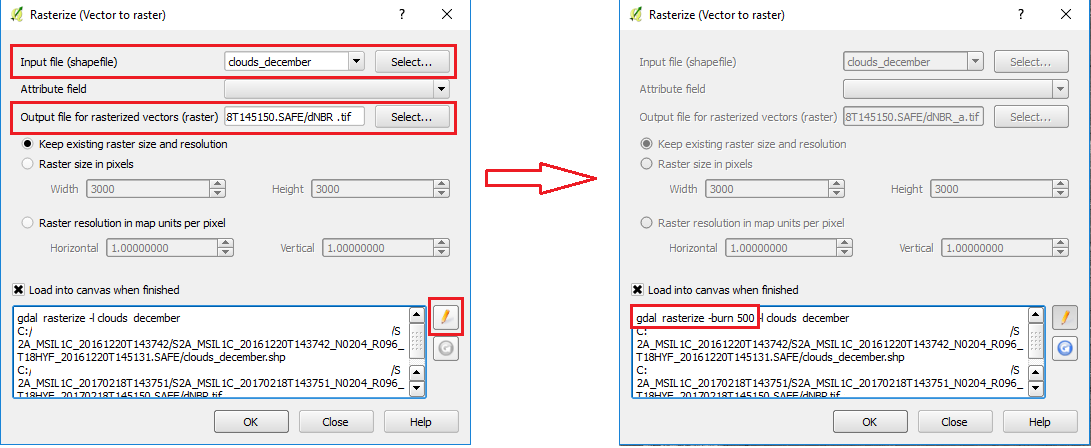Toggle 'Load into canvas when finished' in left dialog
This screenshot has width=1091, height=448.
pos(19,290)
